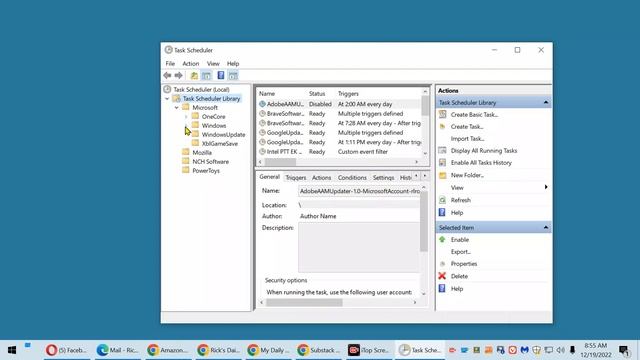Open the View menu
Viewport: 640px width, 360px height.
click(213, 64)
